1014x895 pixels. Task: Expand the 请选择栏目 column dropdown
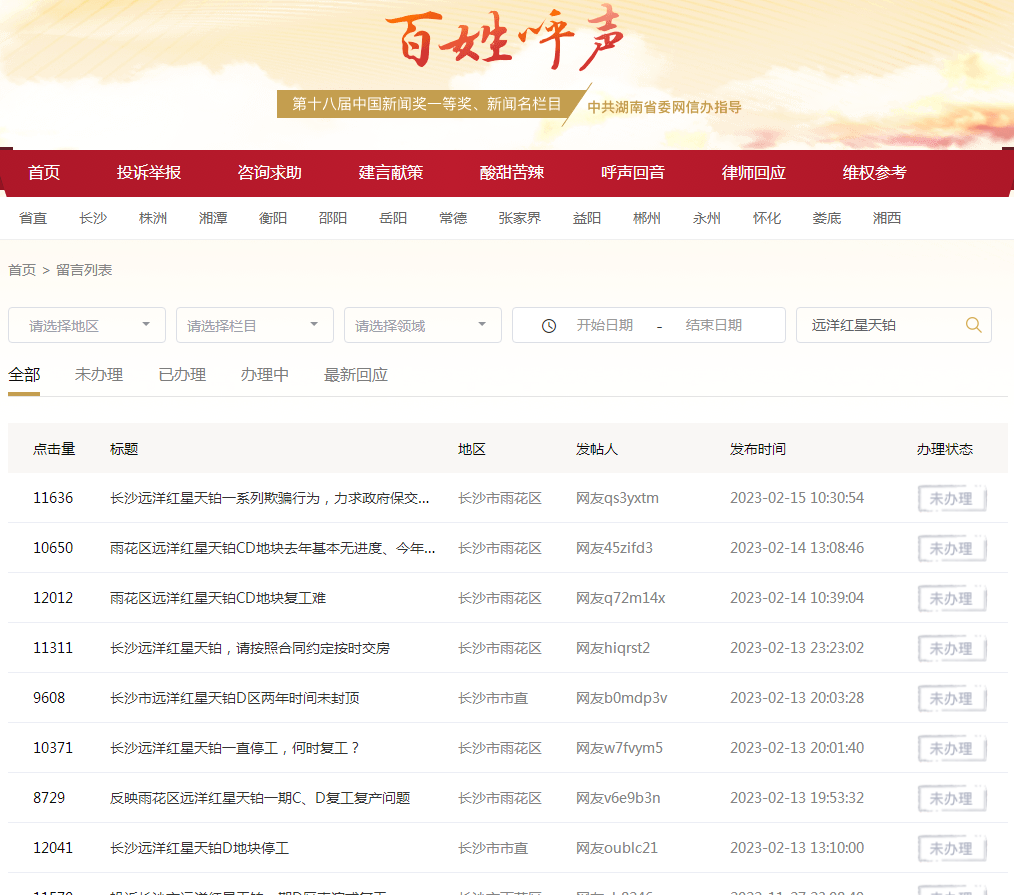[255, 326]
